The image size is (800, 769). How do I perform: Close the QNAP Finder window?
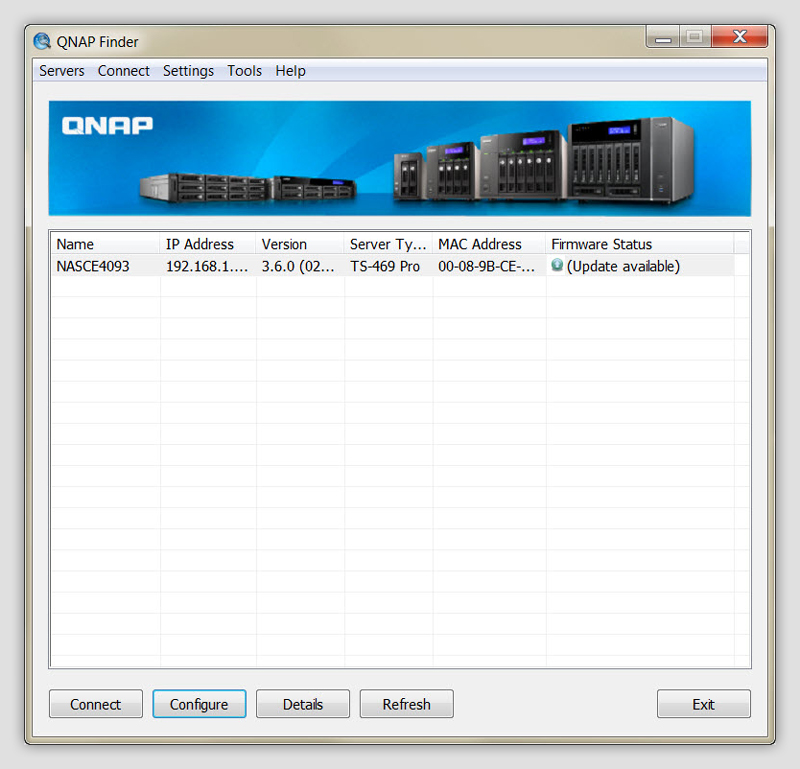740,37
